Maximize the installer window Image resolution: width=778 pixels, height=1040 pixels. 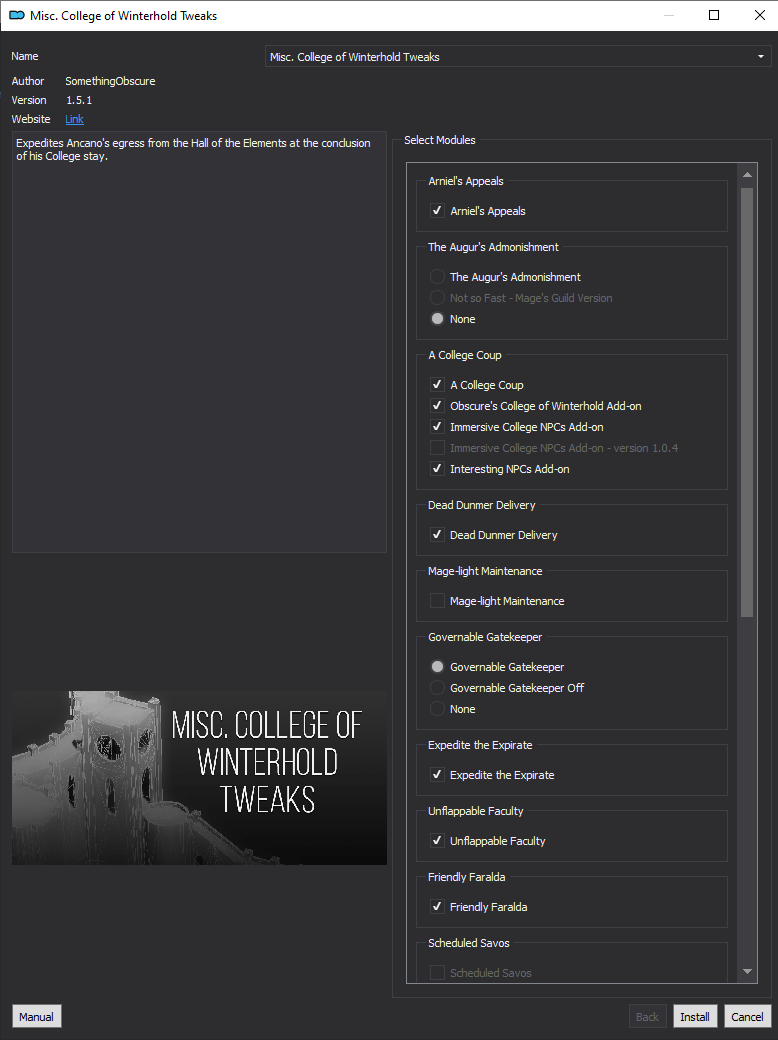tap(714, 15)
